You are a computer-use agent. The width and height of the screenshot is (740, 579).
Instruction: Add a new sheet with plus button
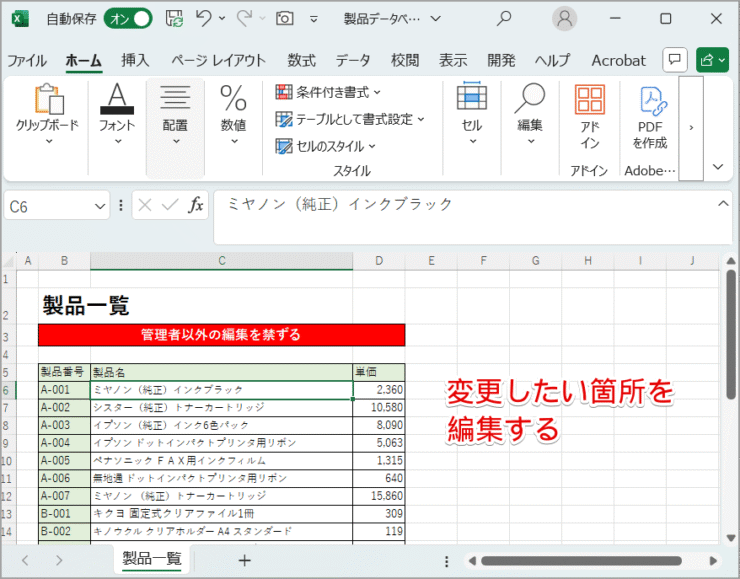pos(244,561)
